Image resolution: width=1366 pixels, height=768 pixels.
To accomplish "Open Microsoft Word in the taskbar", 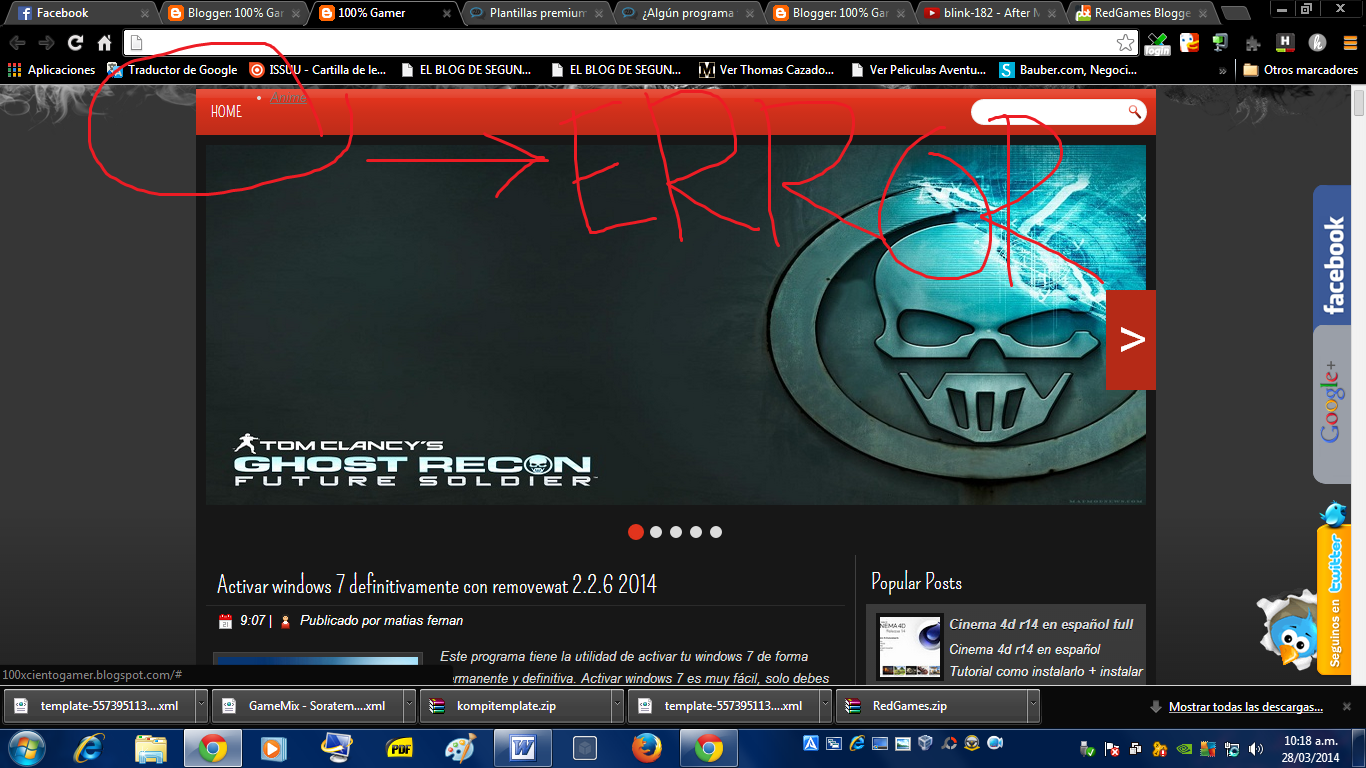I will (523, 748).
